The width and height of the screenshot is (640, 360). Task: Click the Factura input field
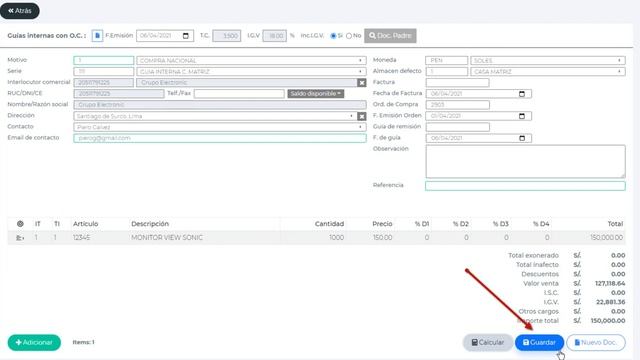[458, 82]
